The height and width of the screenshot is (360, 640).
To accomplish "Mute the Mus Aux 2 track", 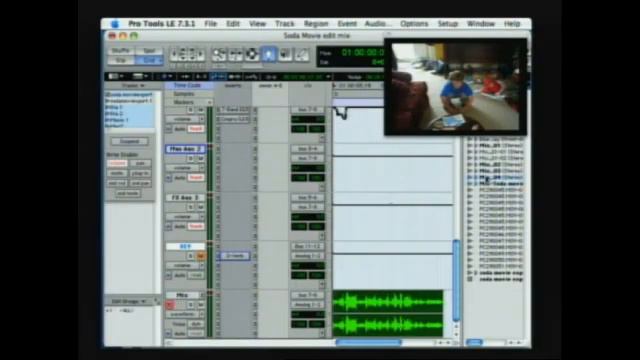I will tap(200, 158).
